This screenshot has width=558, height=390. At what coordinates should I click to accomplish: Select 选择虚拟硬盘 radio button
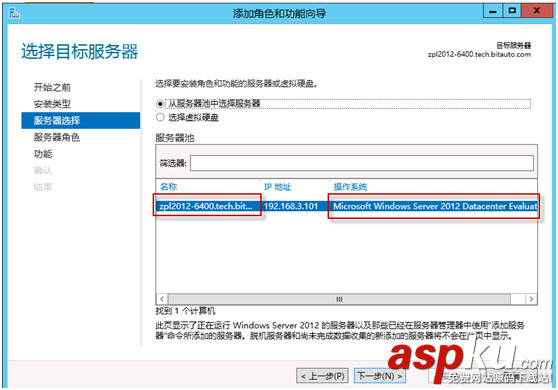[160, 117]
